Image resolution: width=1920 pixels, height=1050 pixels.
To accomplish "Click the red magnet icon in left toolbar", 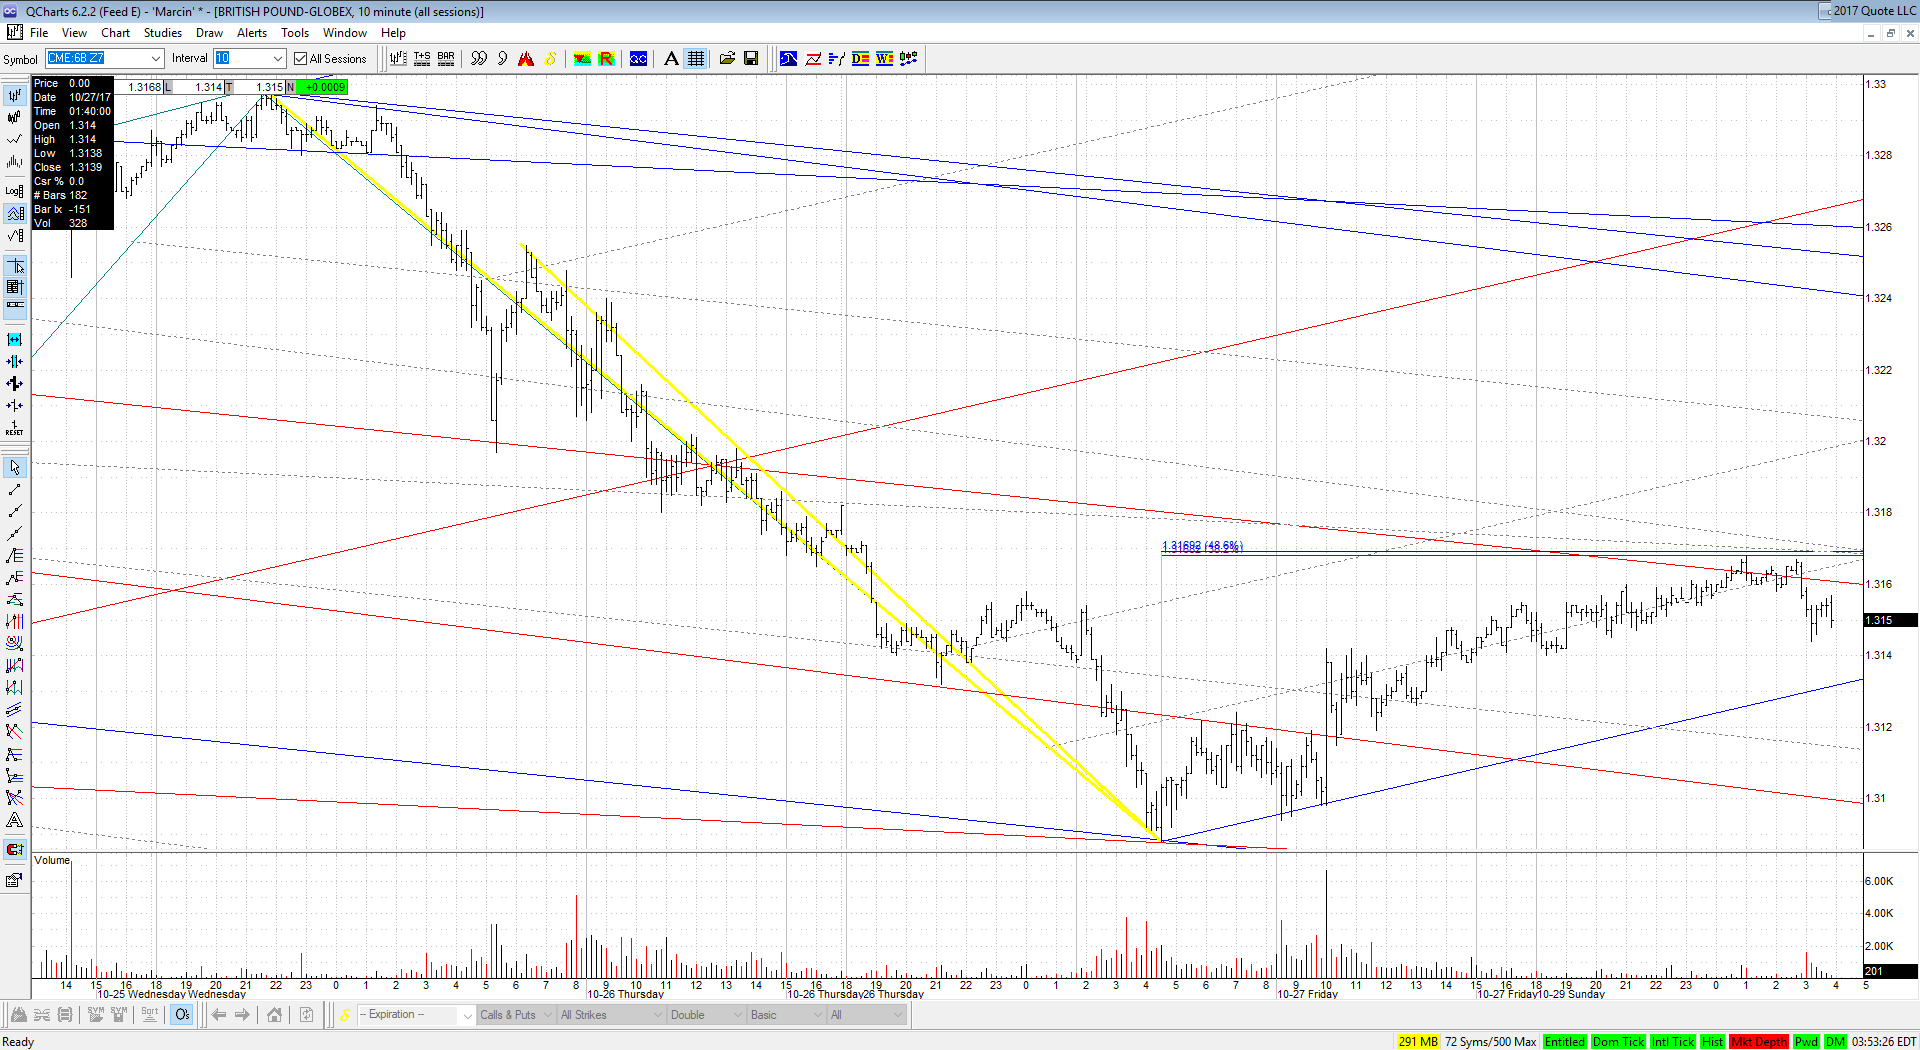I will pyautogui.click(x=14, y=850).
